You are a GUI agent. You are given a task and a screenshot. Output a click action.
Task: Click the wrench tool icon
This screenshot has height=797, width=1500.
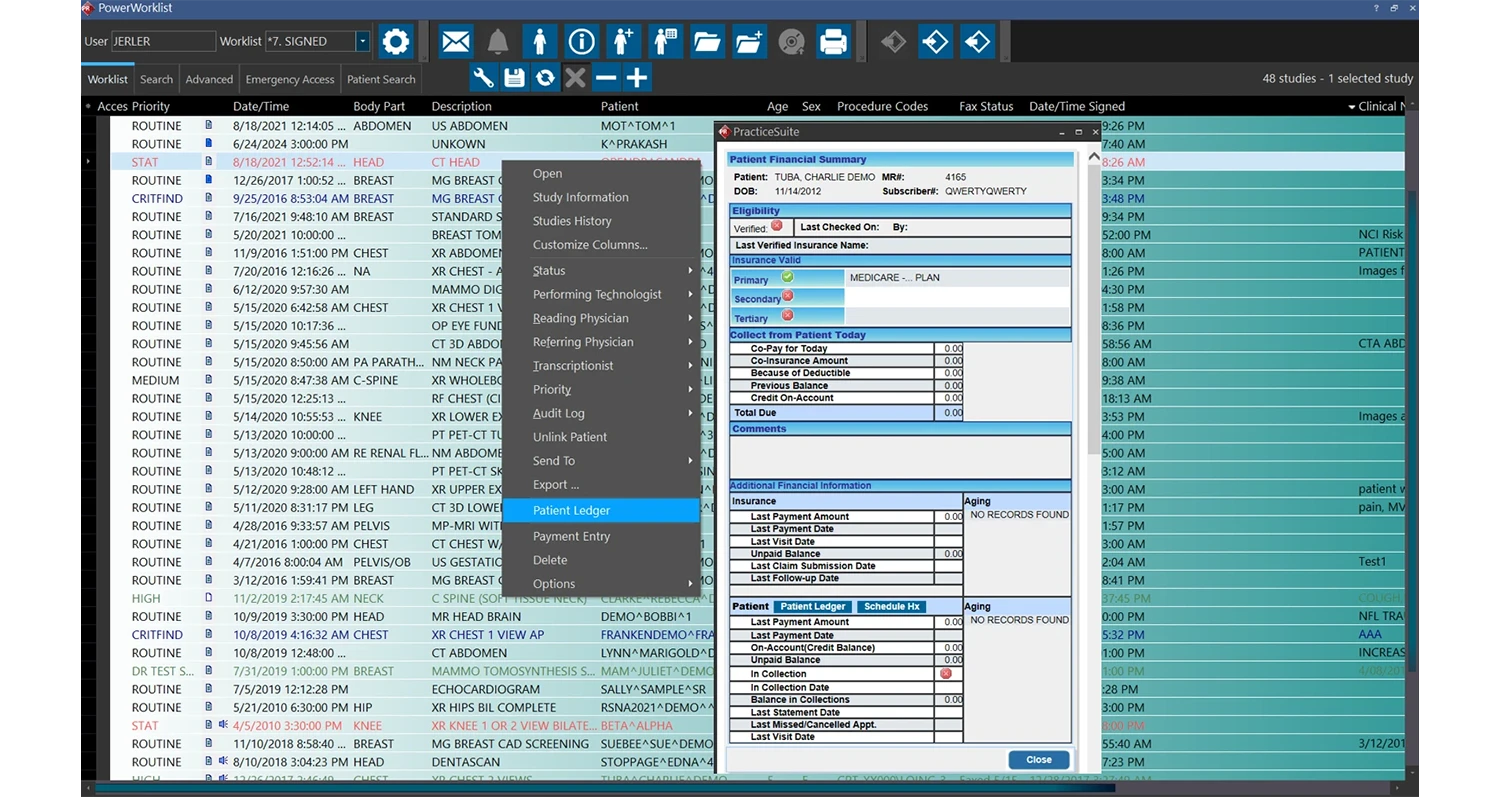(x=484, y=78)
